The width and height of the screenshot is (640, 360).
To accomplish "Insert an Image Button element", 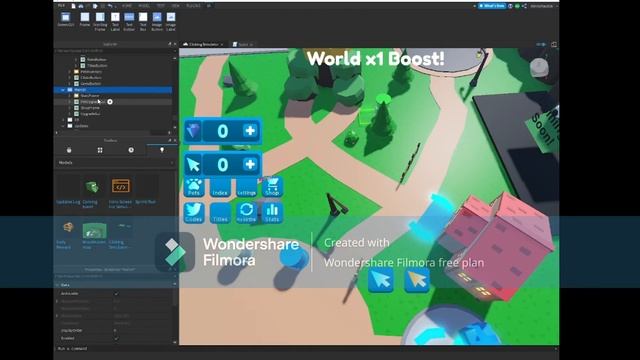I will (x=157, y=21).
